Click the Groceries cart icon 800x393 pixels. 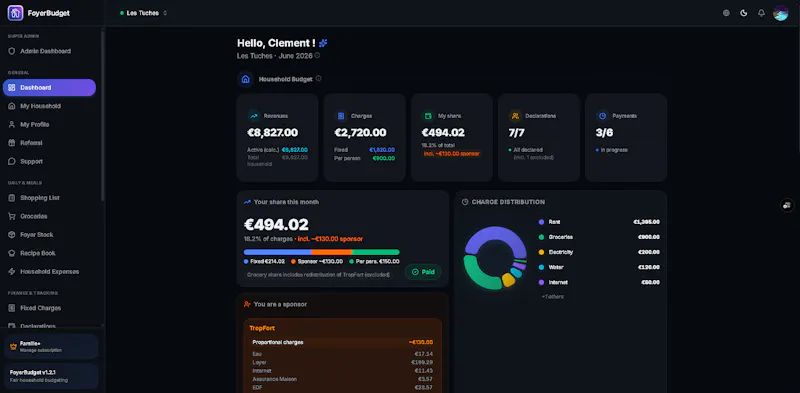pyautogui.click(x=12, y=216)
